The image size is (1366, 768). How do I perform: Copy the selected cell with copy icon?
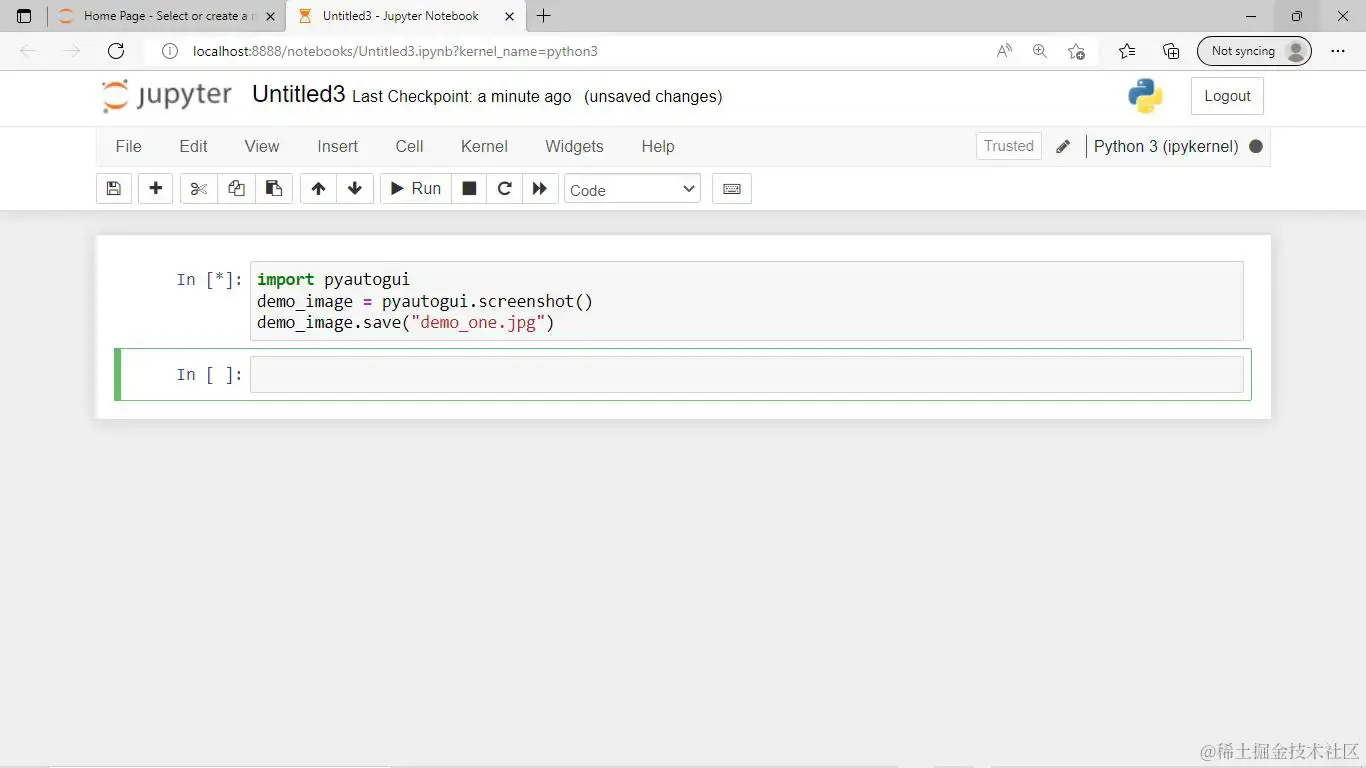click(x=236, y=188)
